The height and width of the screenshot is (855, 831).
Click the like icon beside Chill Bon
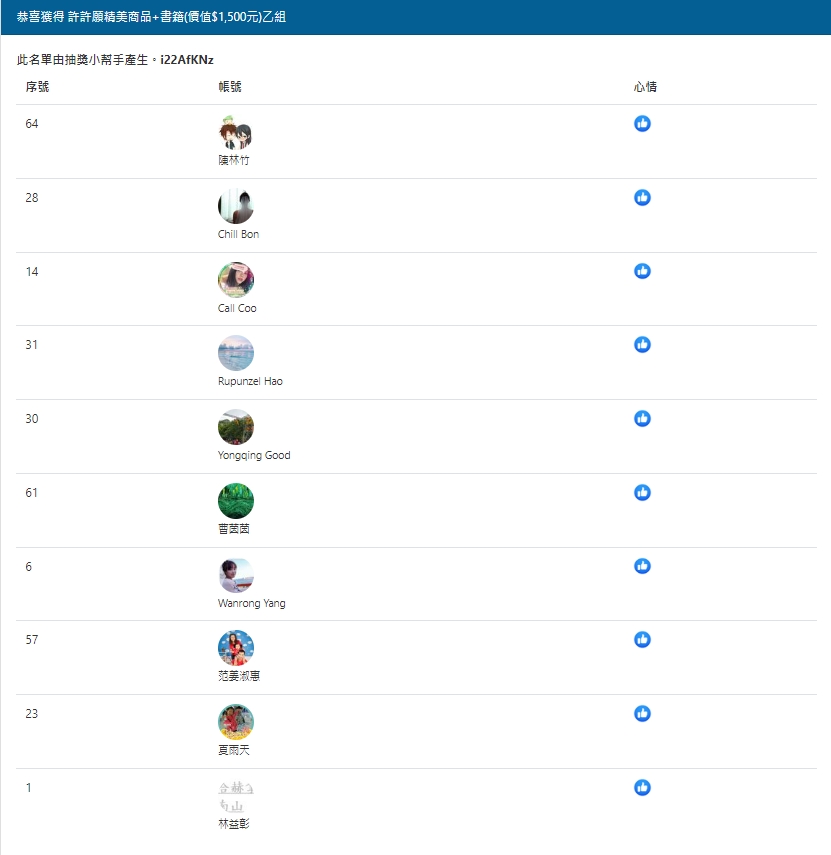pyautogui.click(x=642, y=197)
